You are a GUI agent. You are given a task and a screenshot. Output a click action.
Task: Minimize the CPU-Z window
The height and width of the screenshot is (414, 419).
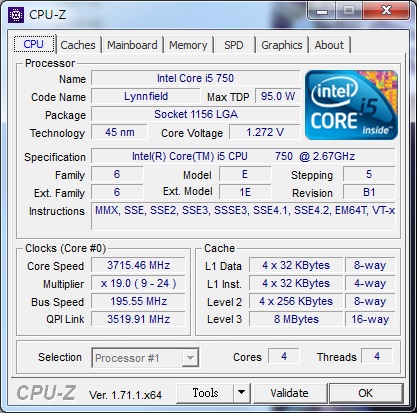(x=322, y=11)
